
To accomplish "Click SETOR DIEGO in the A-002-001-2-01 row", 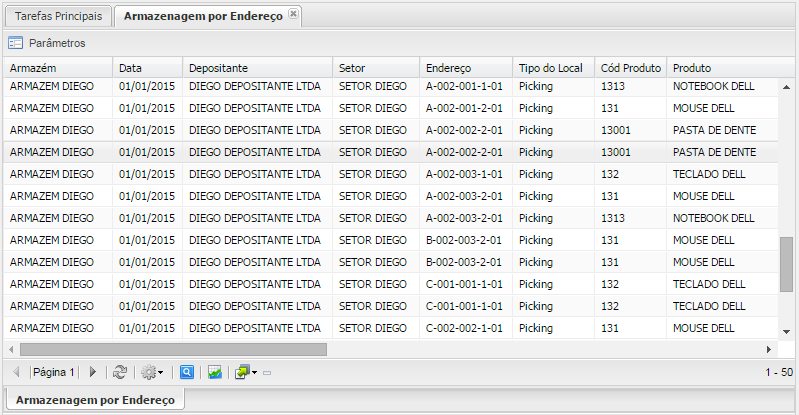I will (373, 108).
